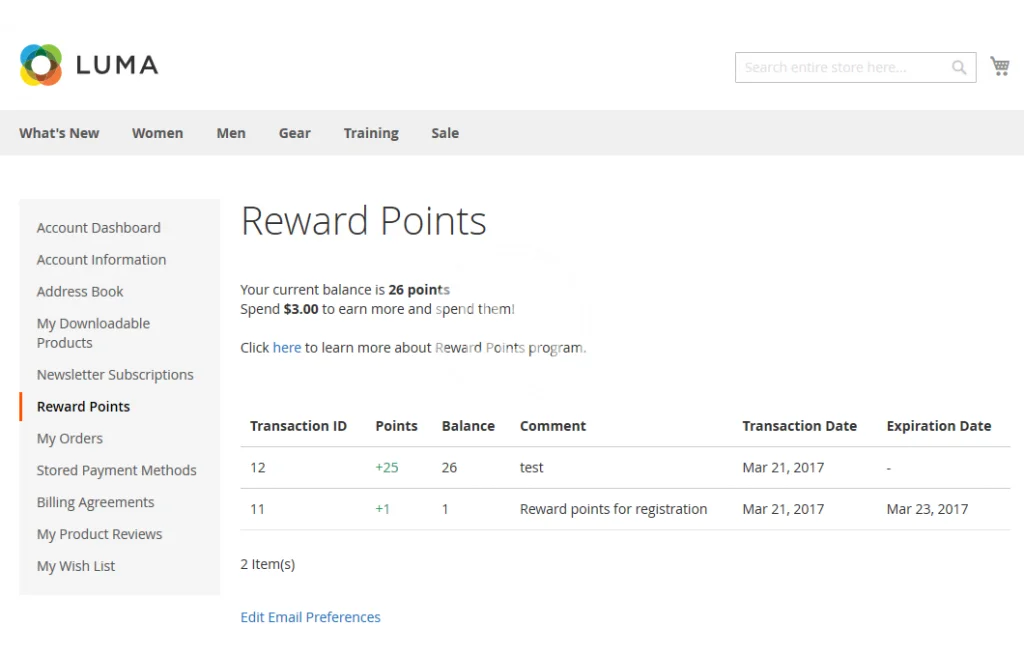Screen dimensions: 1024x650
Task: Open Account Dashboard in sidebar
Action: (x=98, y=228)
